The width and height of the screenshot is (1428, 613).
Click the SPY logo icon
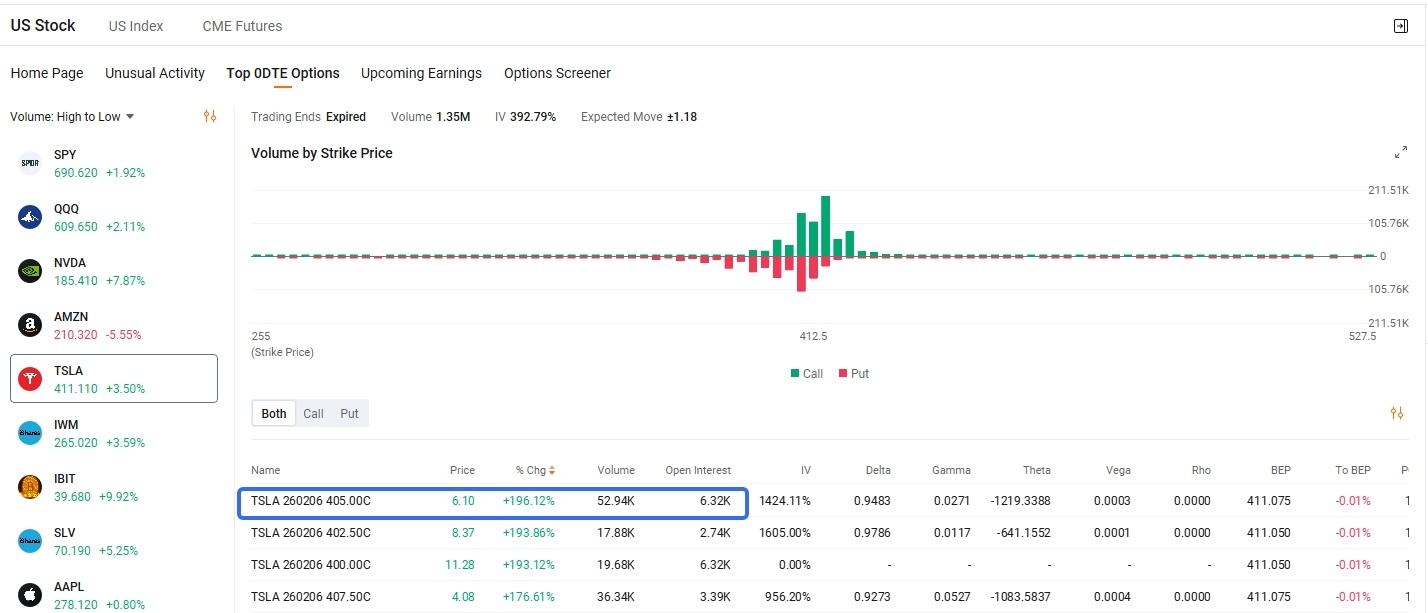click(x=30, y=163)
